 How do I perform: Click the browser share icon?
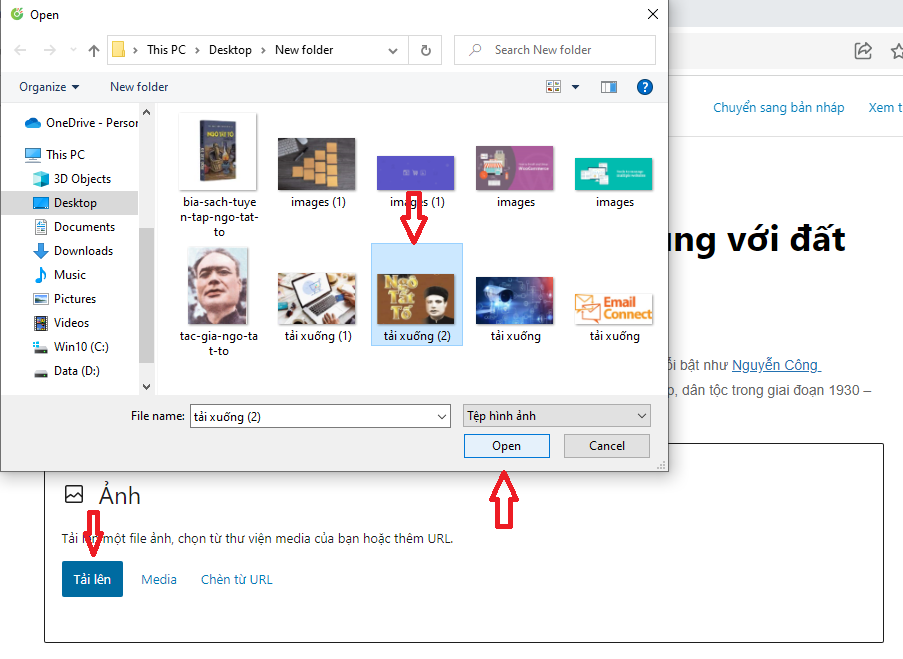862,50
